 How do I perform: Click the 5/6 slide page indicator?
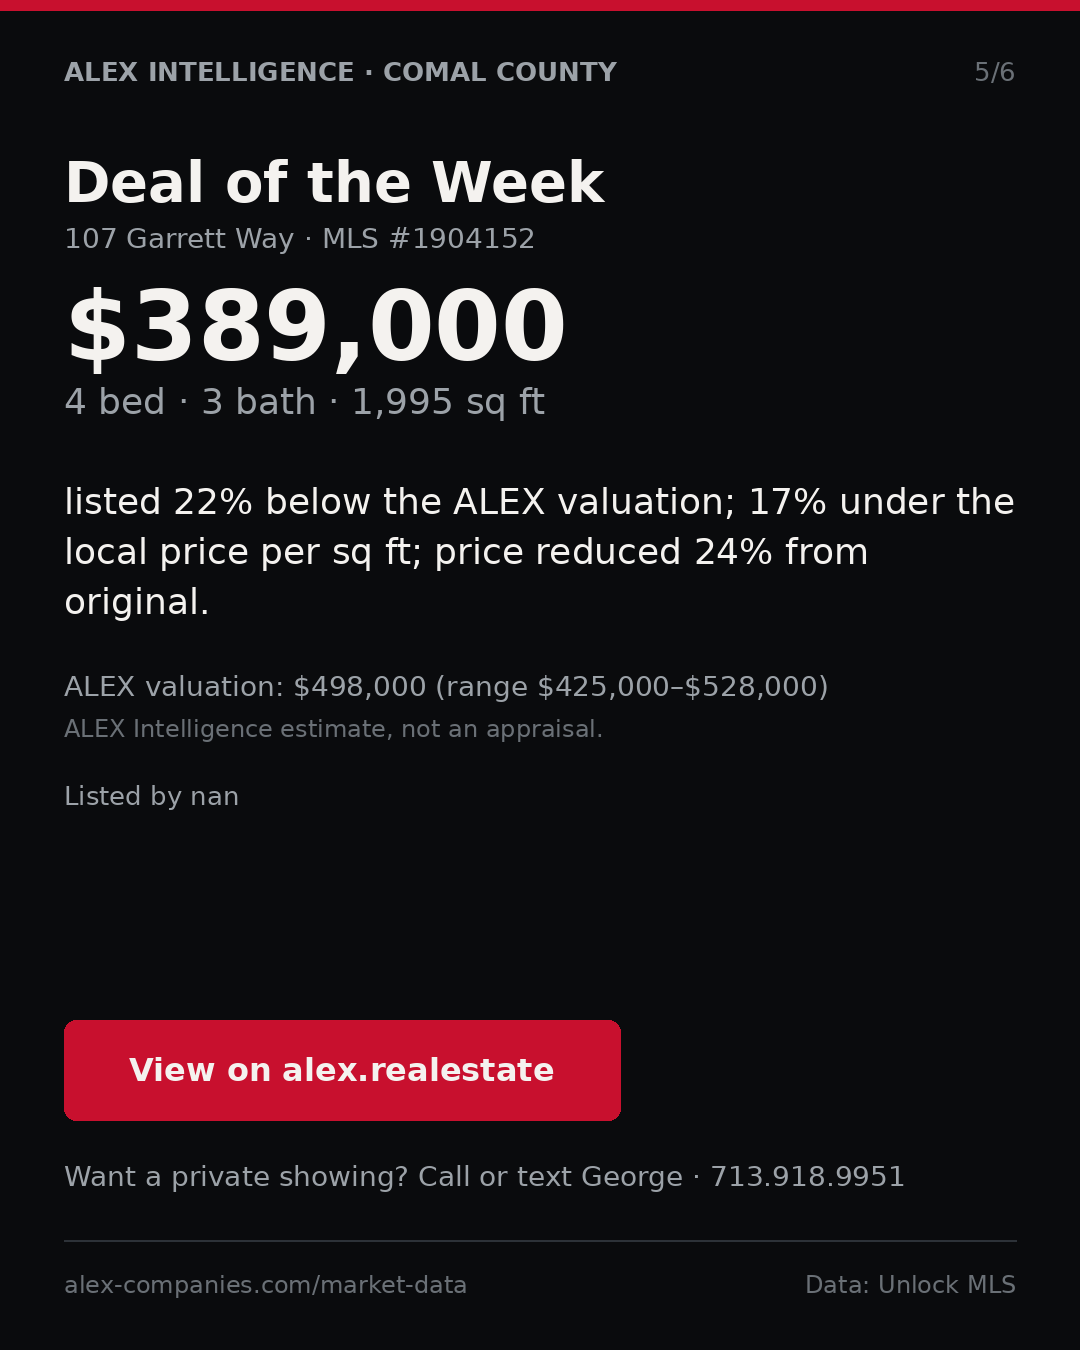click(994, 73)
